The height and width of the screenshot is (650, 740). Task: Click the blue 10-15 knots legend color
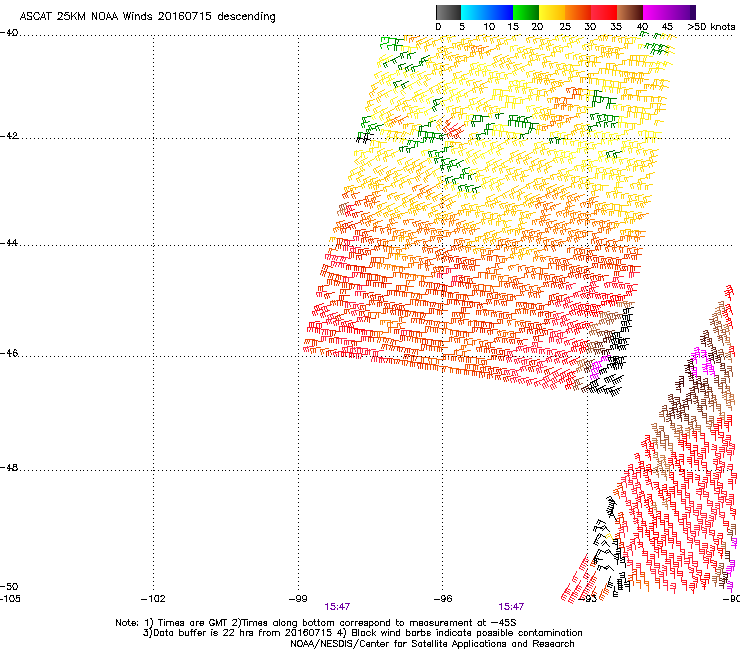[500, 12]
